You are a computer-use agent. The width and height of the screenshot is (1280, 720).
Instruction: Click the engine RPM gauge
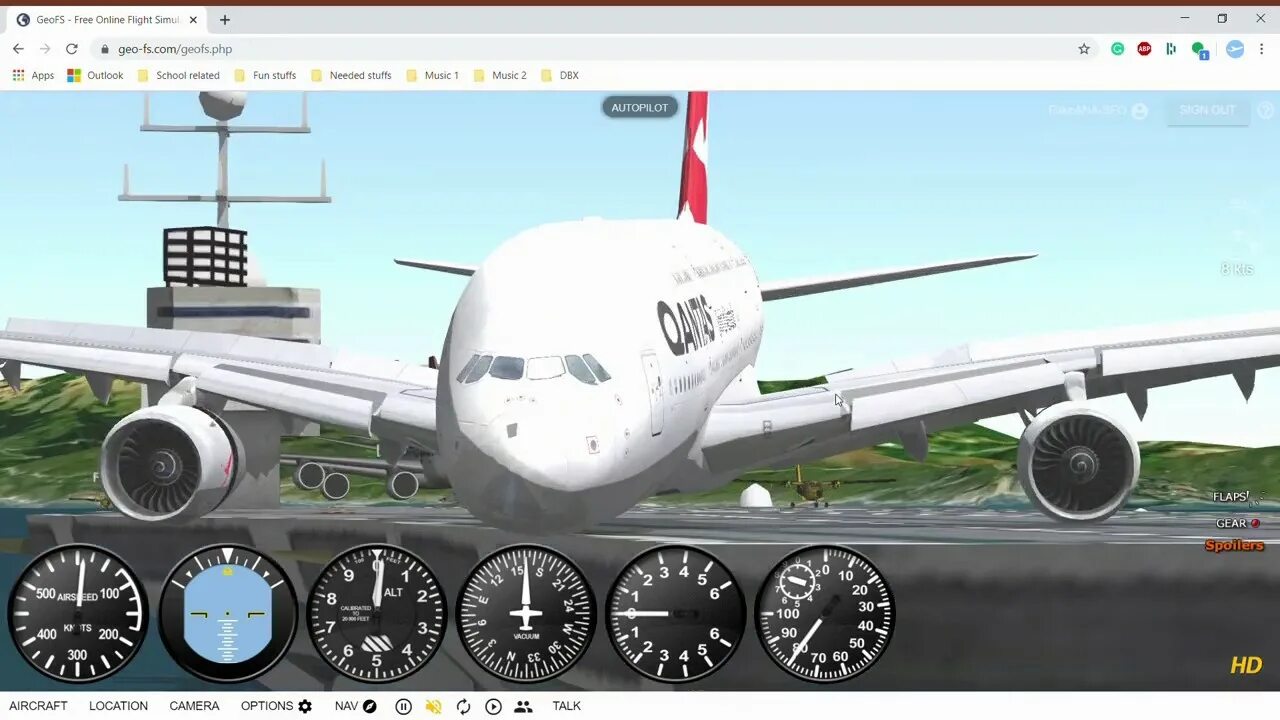[824, 614]
